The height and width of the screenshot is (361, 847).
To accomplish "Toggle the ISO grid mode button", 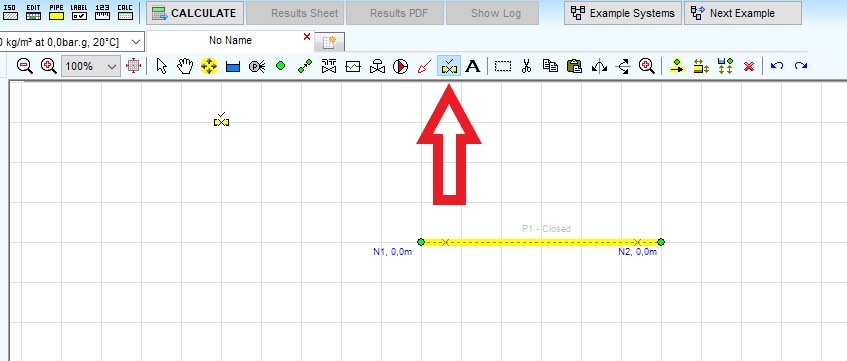I will [10, 12].
